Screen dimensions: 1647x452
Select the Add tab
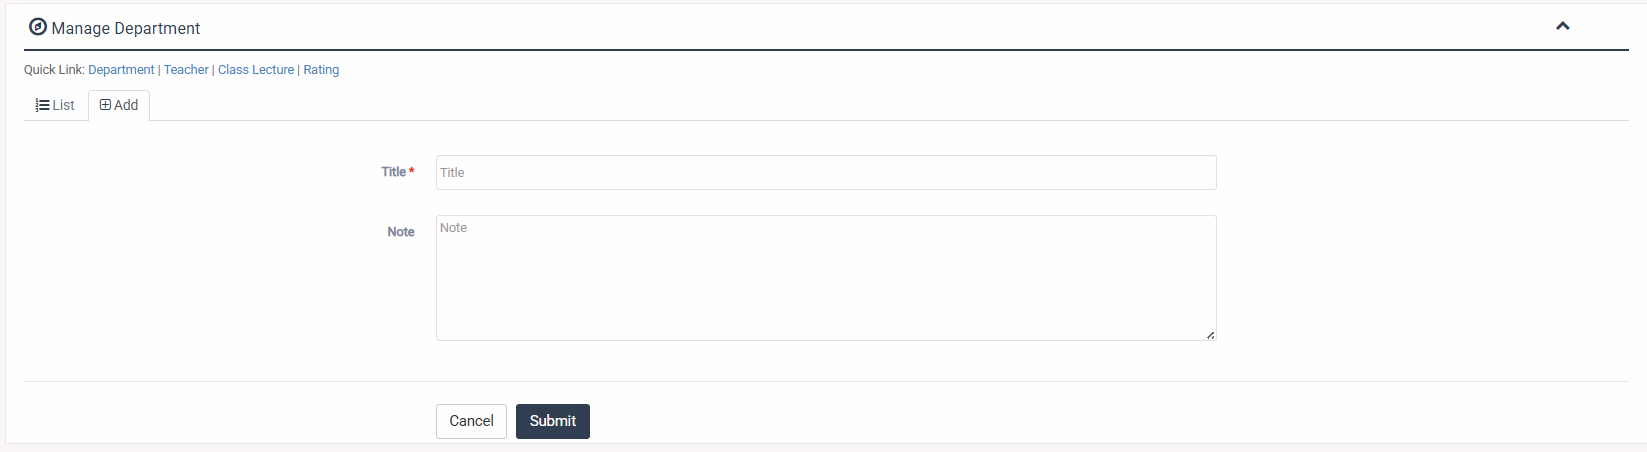tap(119, 105)
